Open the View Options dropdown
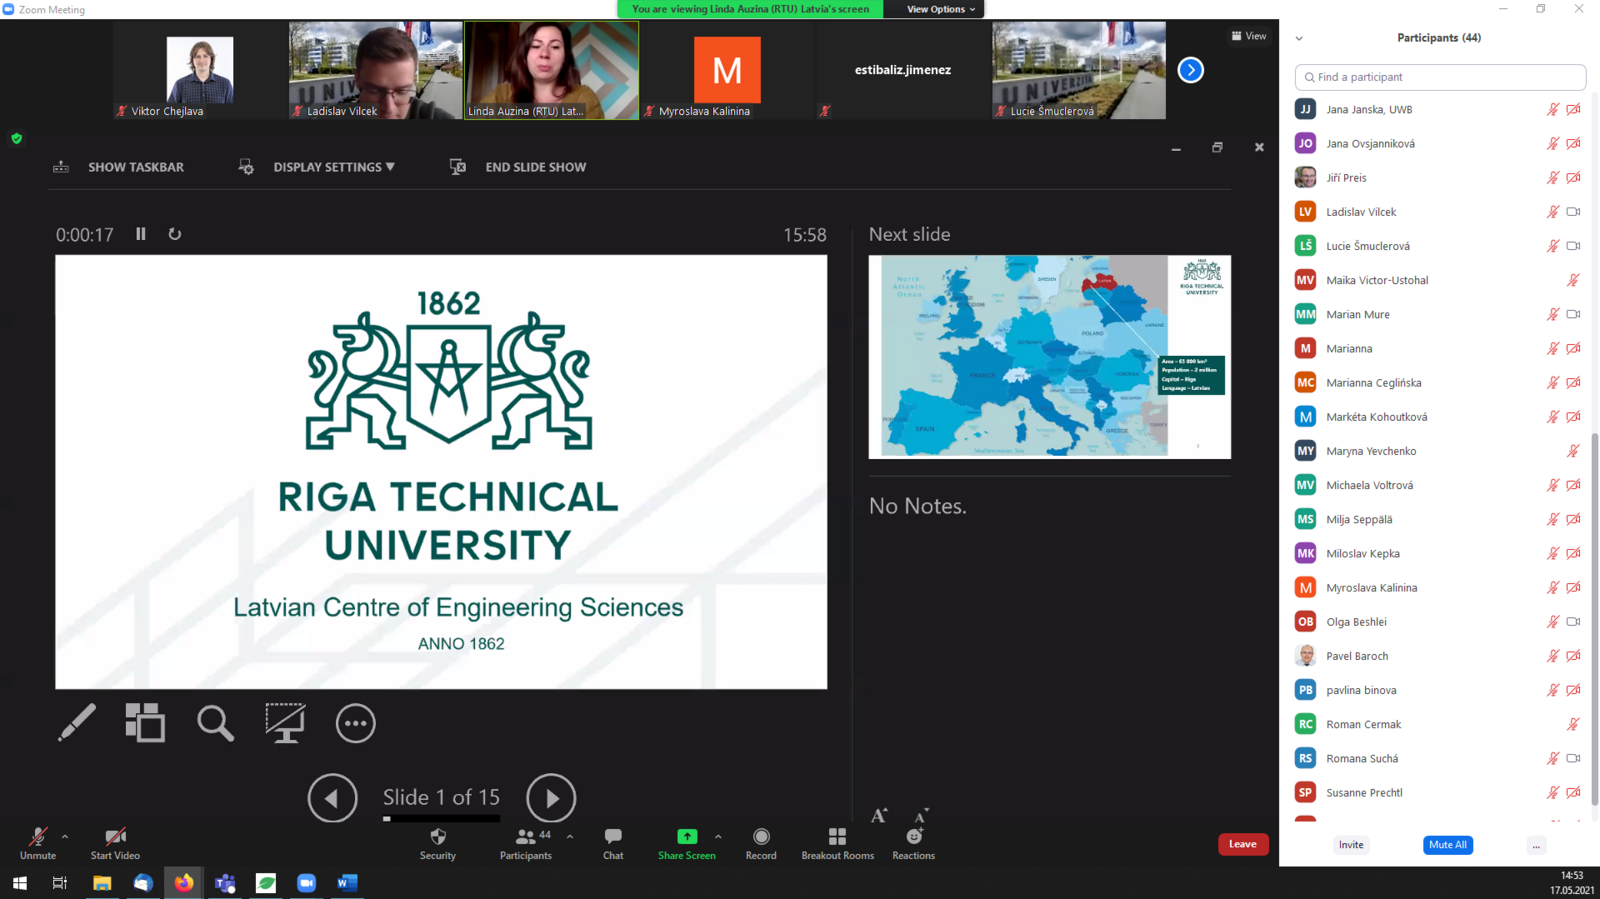Viewport: 1600px width, 899px height. point(940,9)
